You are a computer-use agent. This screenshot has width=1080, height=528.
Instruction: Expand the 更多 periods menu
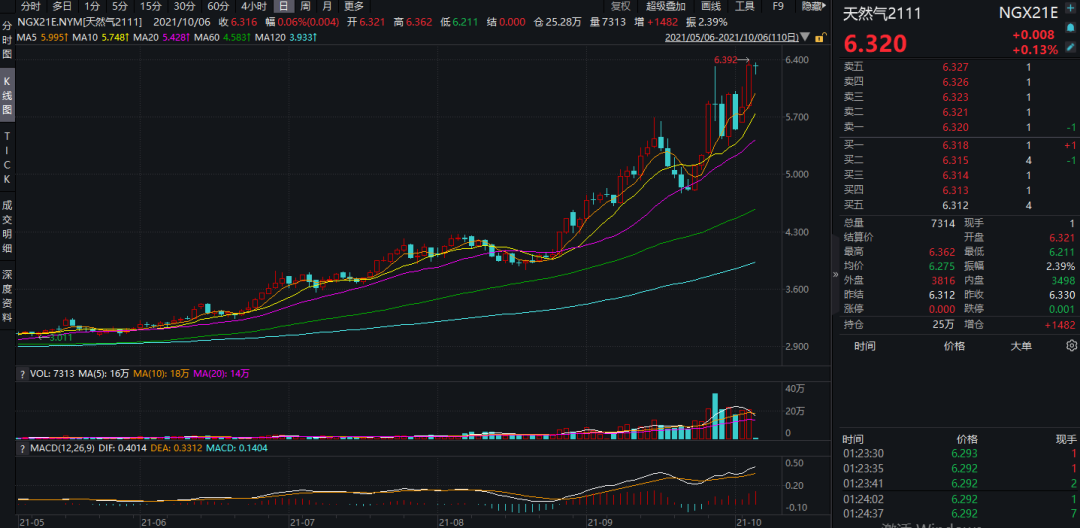coord(354,6)
